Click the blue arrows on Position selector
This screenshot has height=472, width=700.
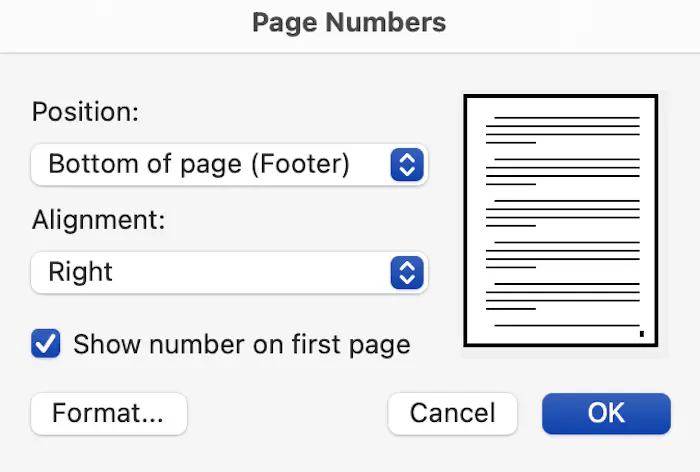[x=406, y=164]
